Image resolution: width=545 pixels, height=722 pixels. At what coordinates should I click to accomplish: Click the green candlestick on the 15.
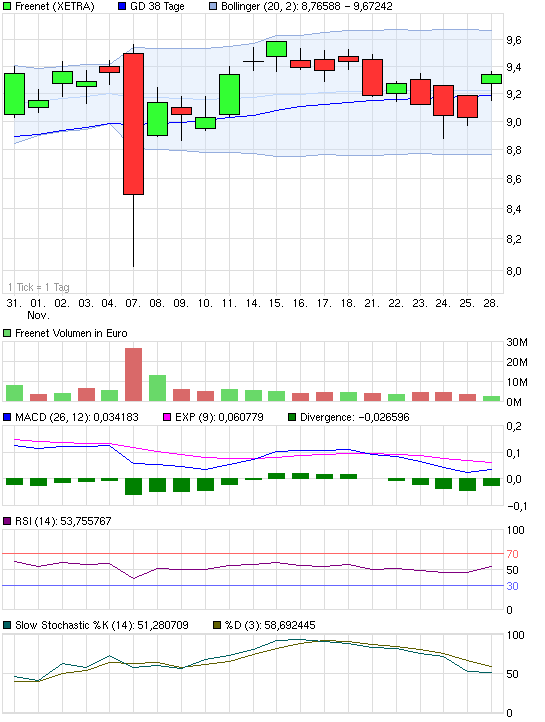[x=277, y=49]
